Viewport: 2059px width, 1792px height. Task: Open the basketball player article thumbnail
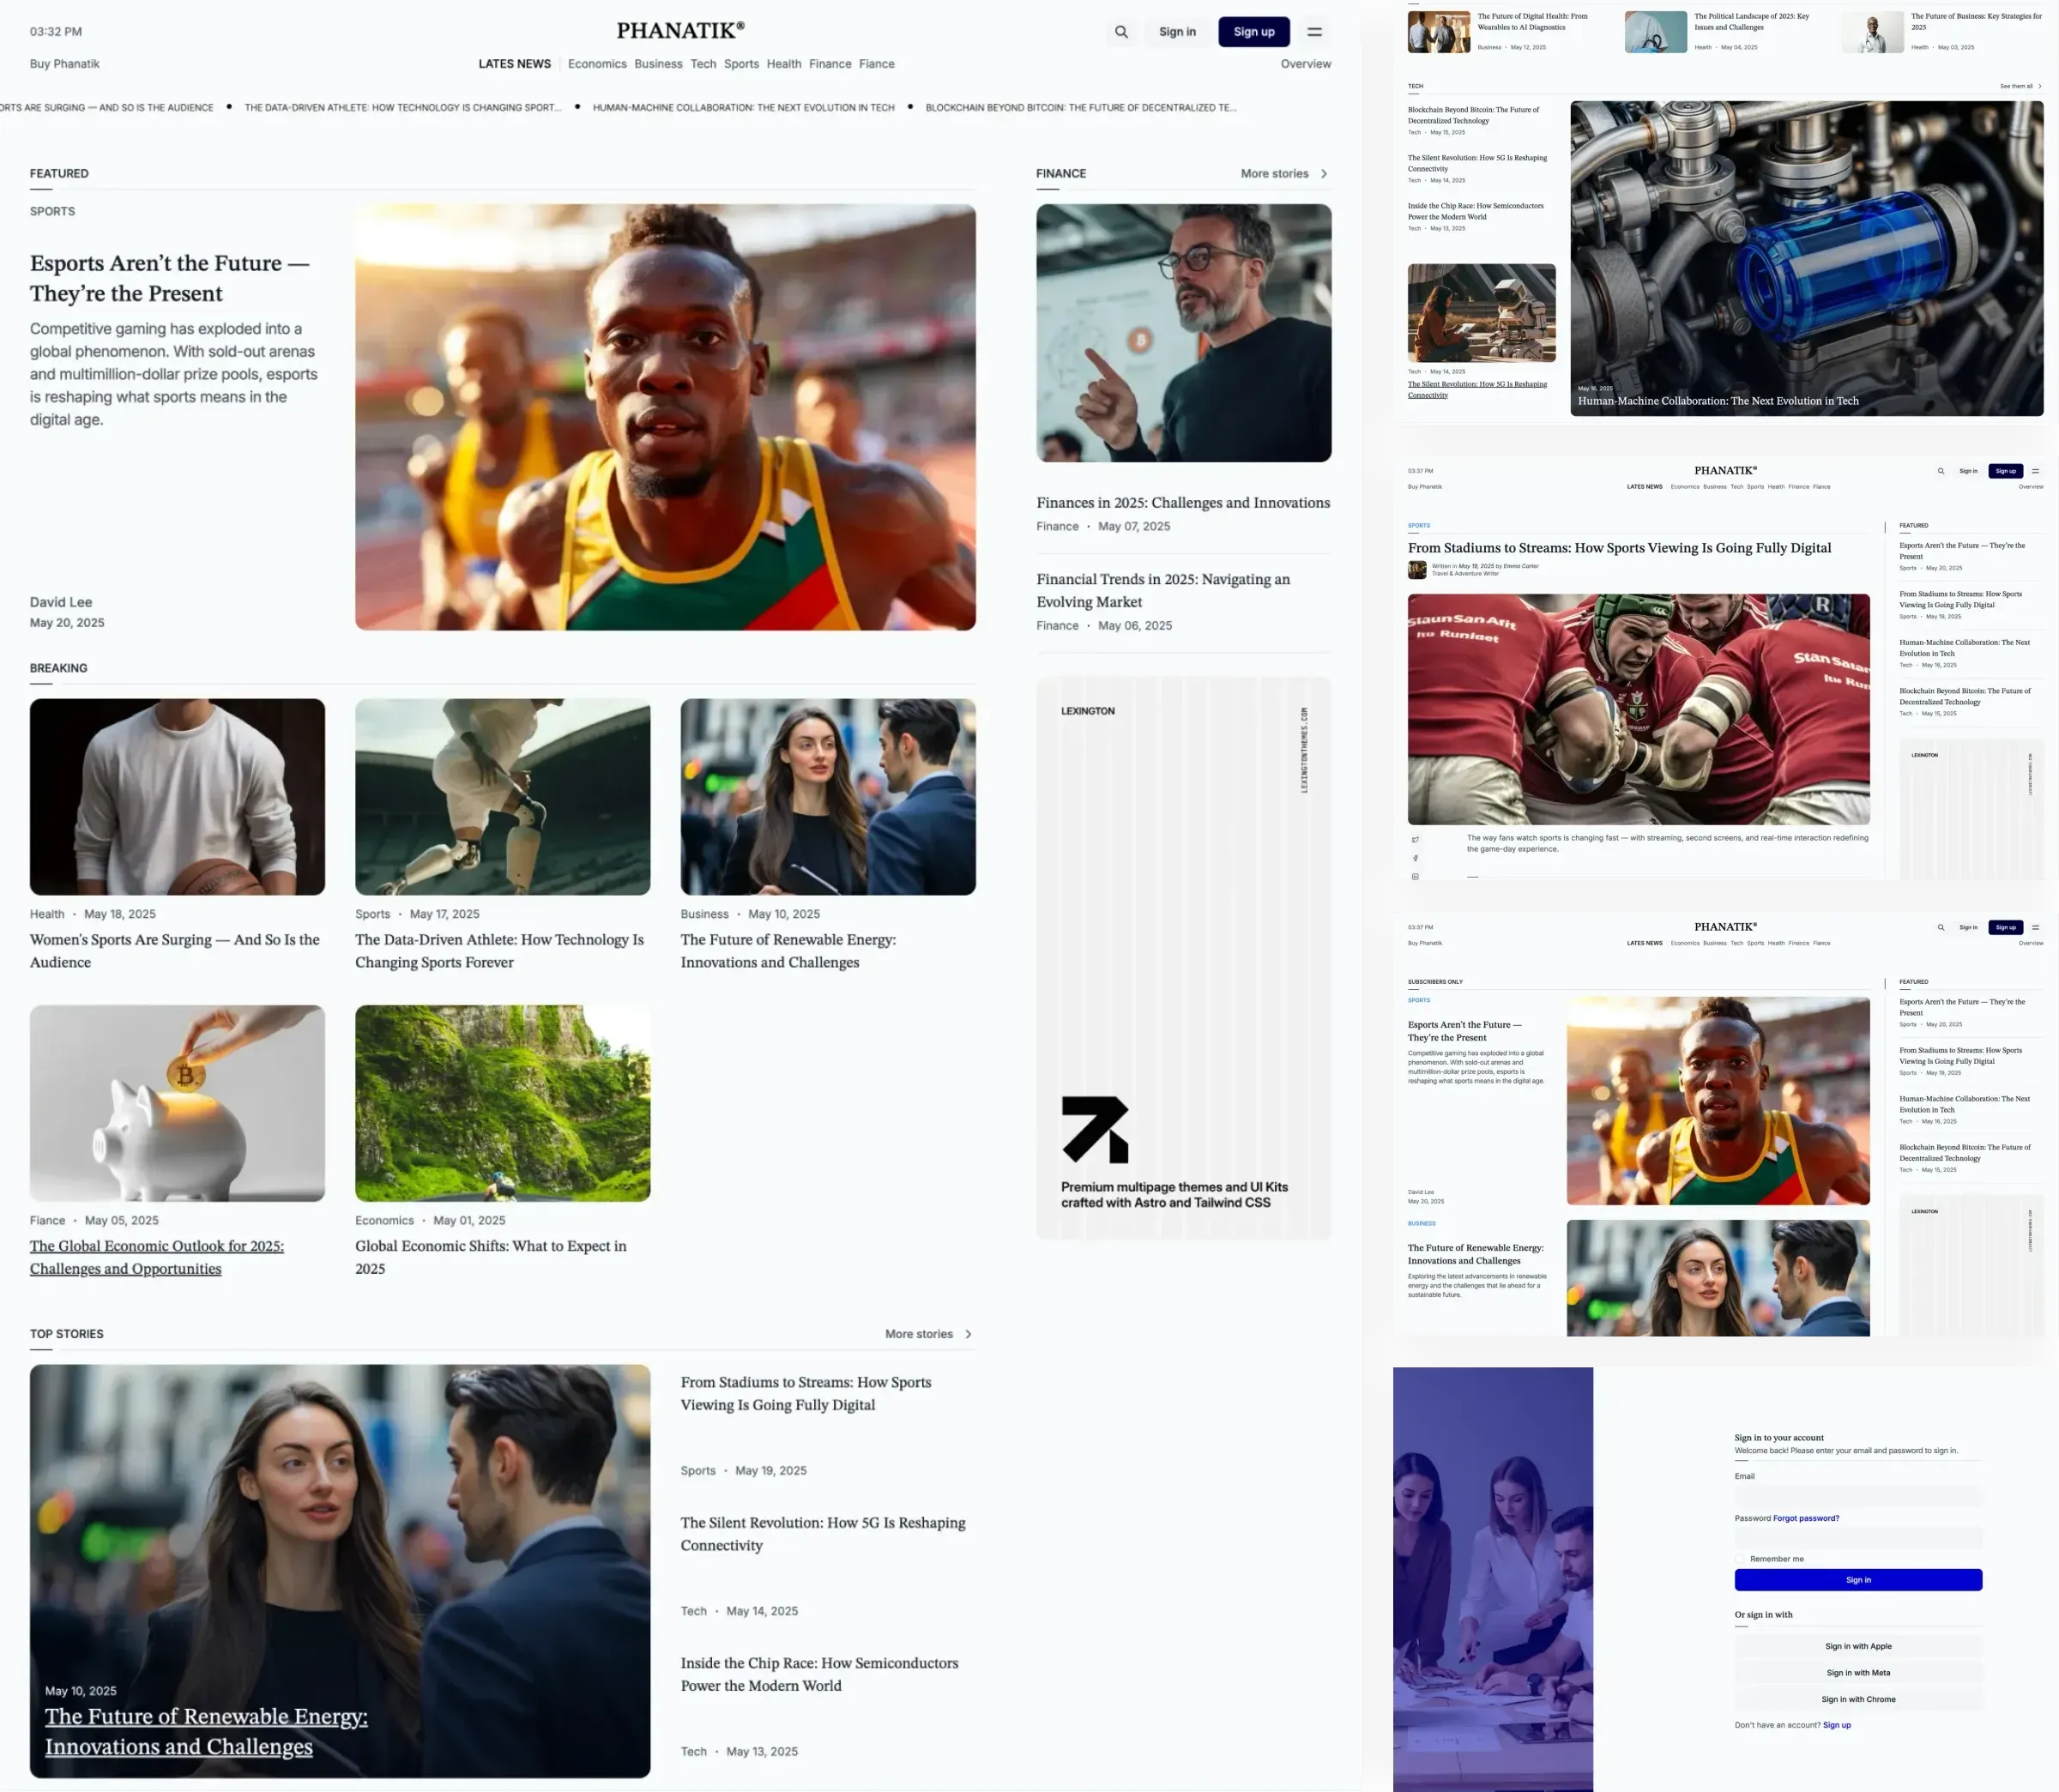(177, 797)
